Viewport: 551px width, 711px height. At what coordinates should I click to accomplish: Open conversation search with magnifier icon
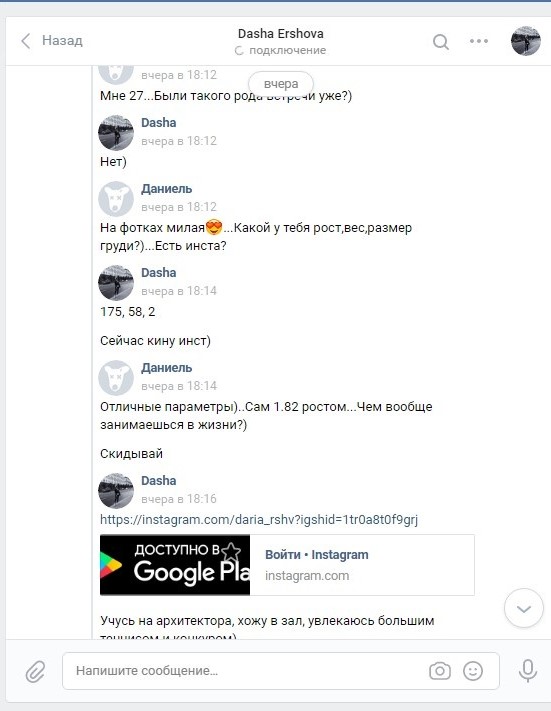click(440, 42)
